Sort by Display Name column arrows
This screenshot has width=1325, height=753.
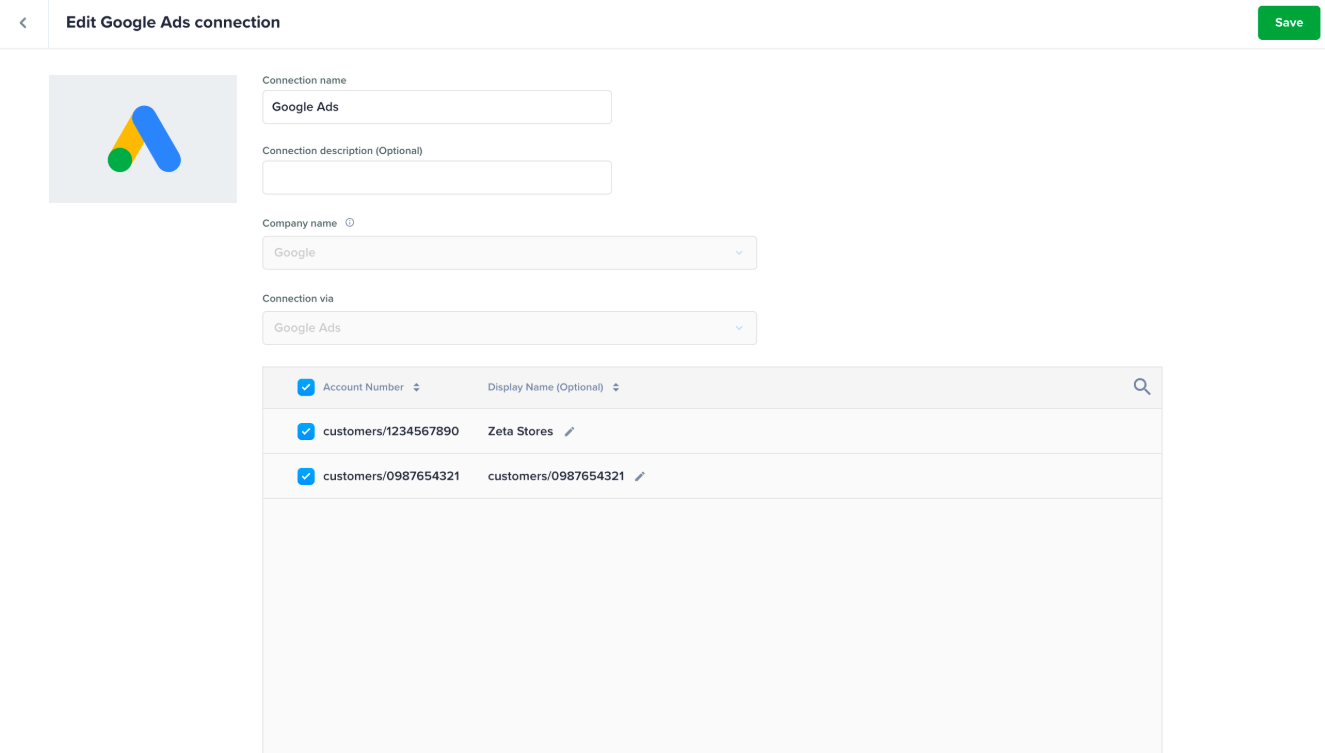(616, 388)
